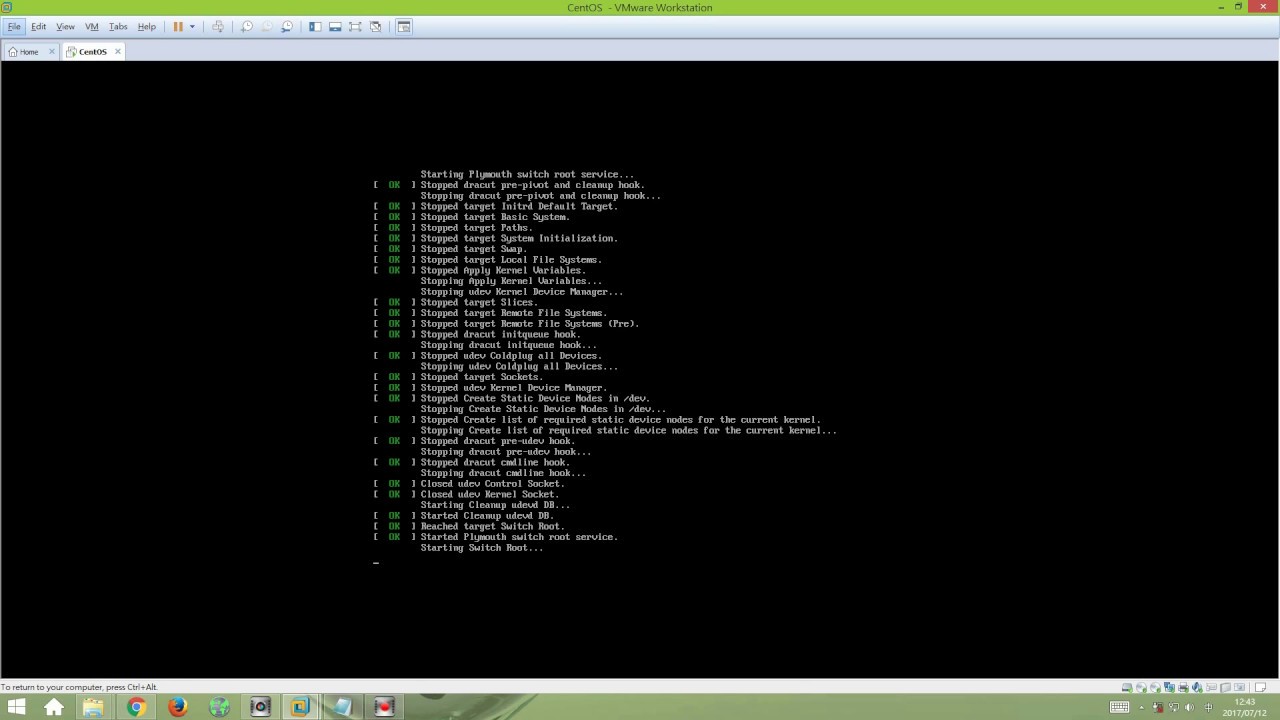Click the first CD/DVD device status icon

click(x=1141, y=687)
